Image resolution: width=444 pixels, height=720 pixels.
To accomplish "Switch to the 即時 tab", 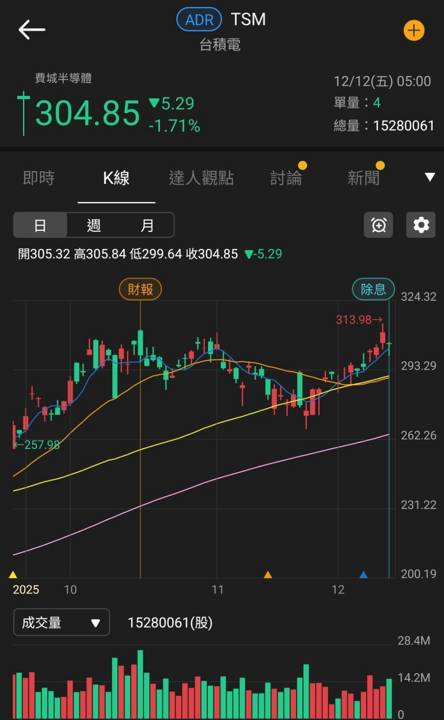I will point(39,178).
